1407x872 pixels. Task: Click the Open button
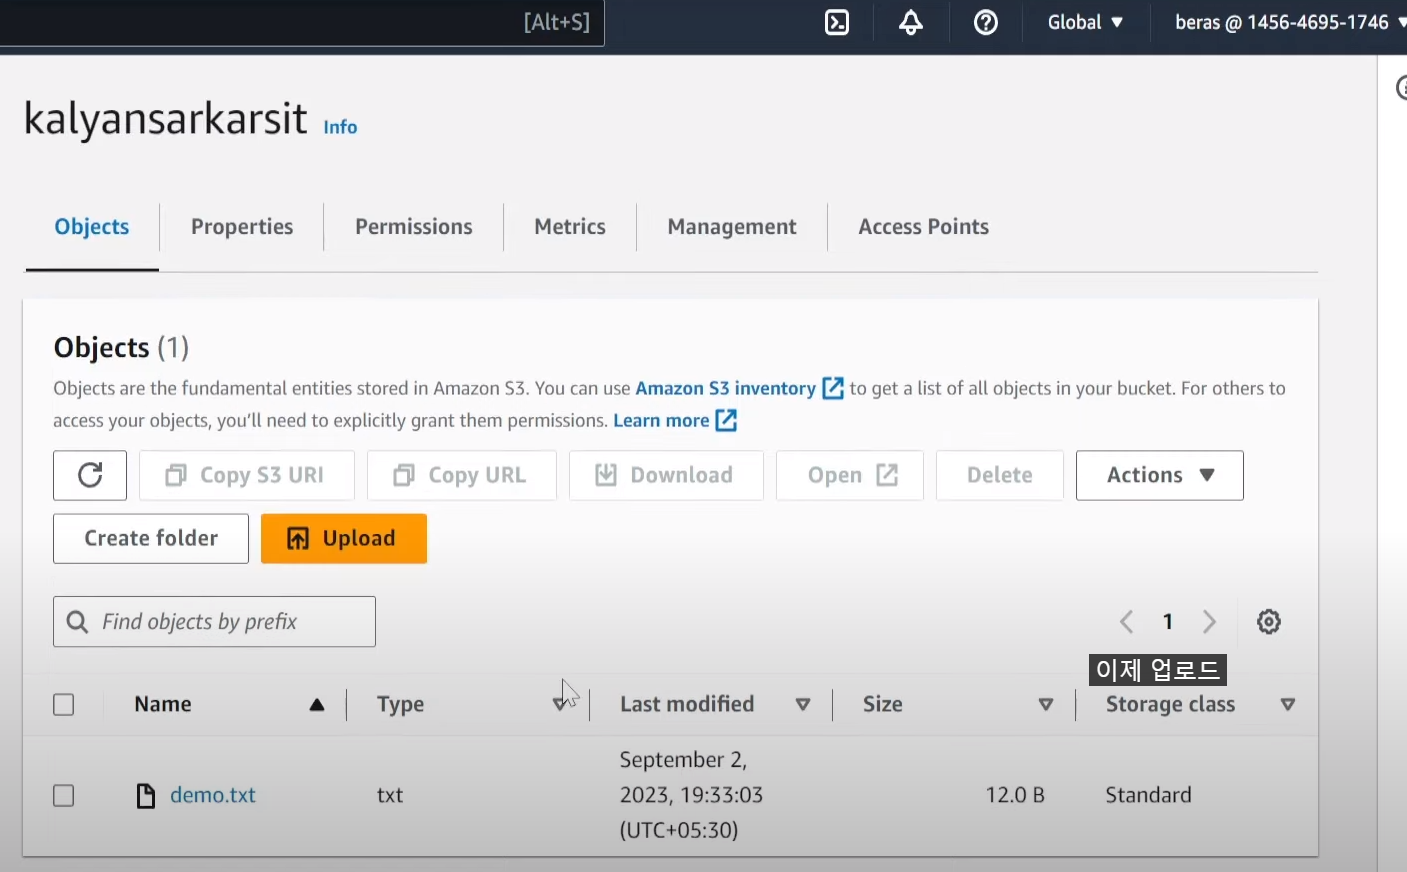tap(850, 475)
